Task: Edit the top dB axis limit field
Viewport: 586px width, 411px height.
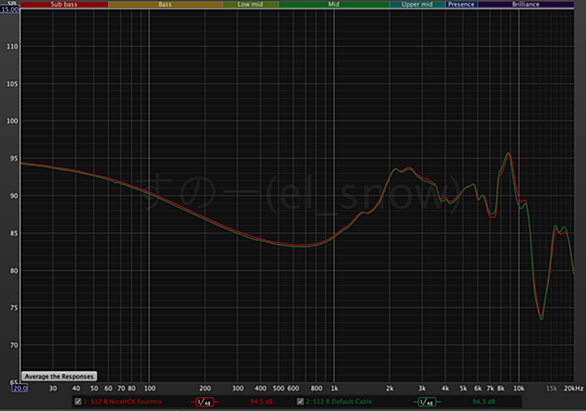Action: [x=9, y=9]
